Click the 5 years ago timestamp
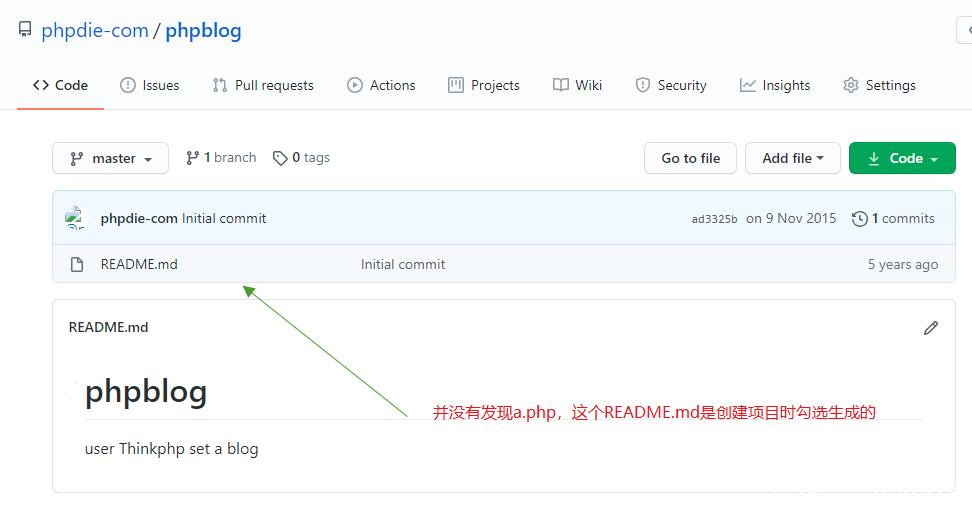The height and width of the screenshot is (510, 972). 903,265
